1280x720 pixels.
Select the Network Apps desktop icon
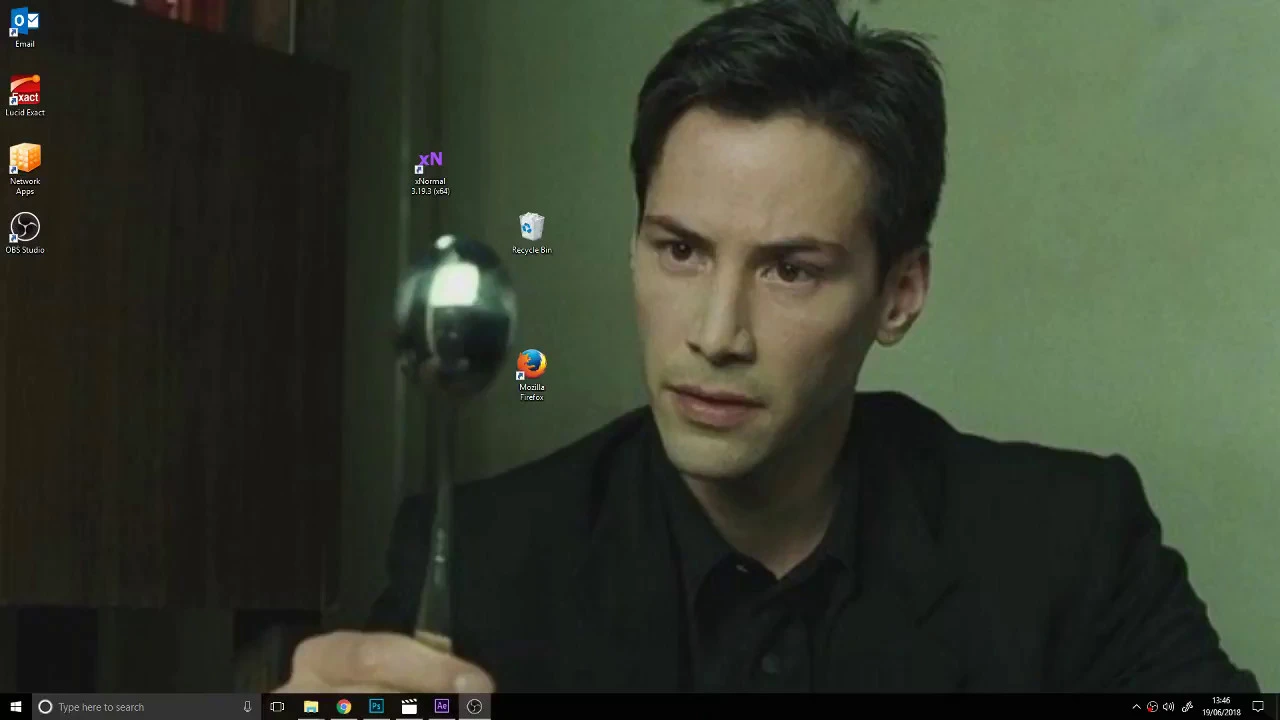(25, 170)
